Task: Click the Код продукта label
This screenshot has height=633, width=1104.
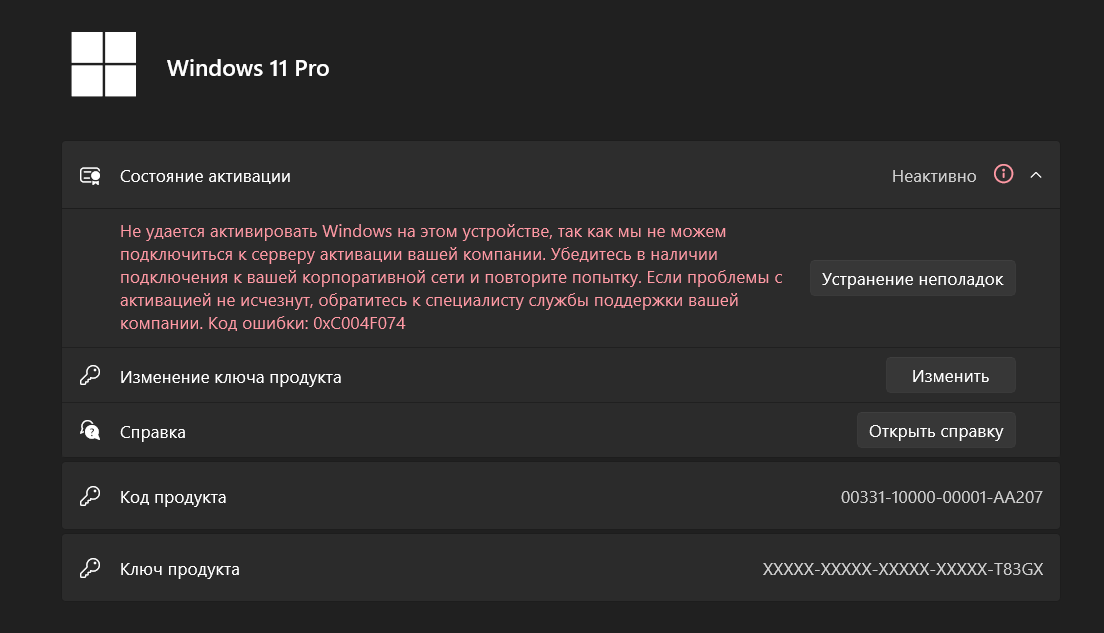Action: pyautogui.click(x=173, y=497)
